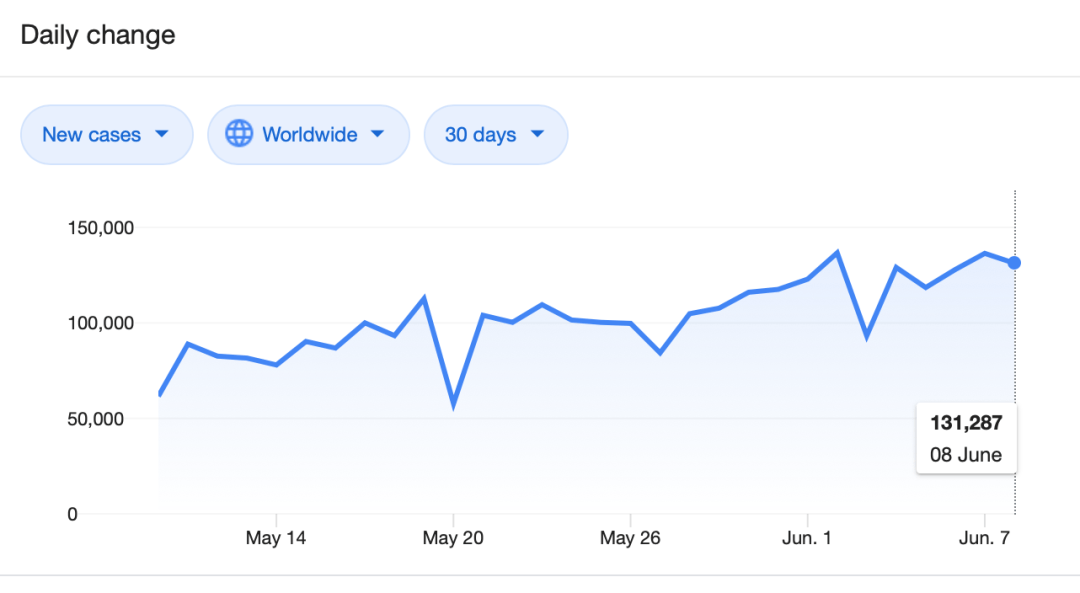Screen dimensions: 1080x593
Task: Click the 131,287 tooltip box
Action: click(966, 438)
